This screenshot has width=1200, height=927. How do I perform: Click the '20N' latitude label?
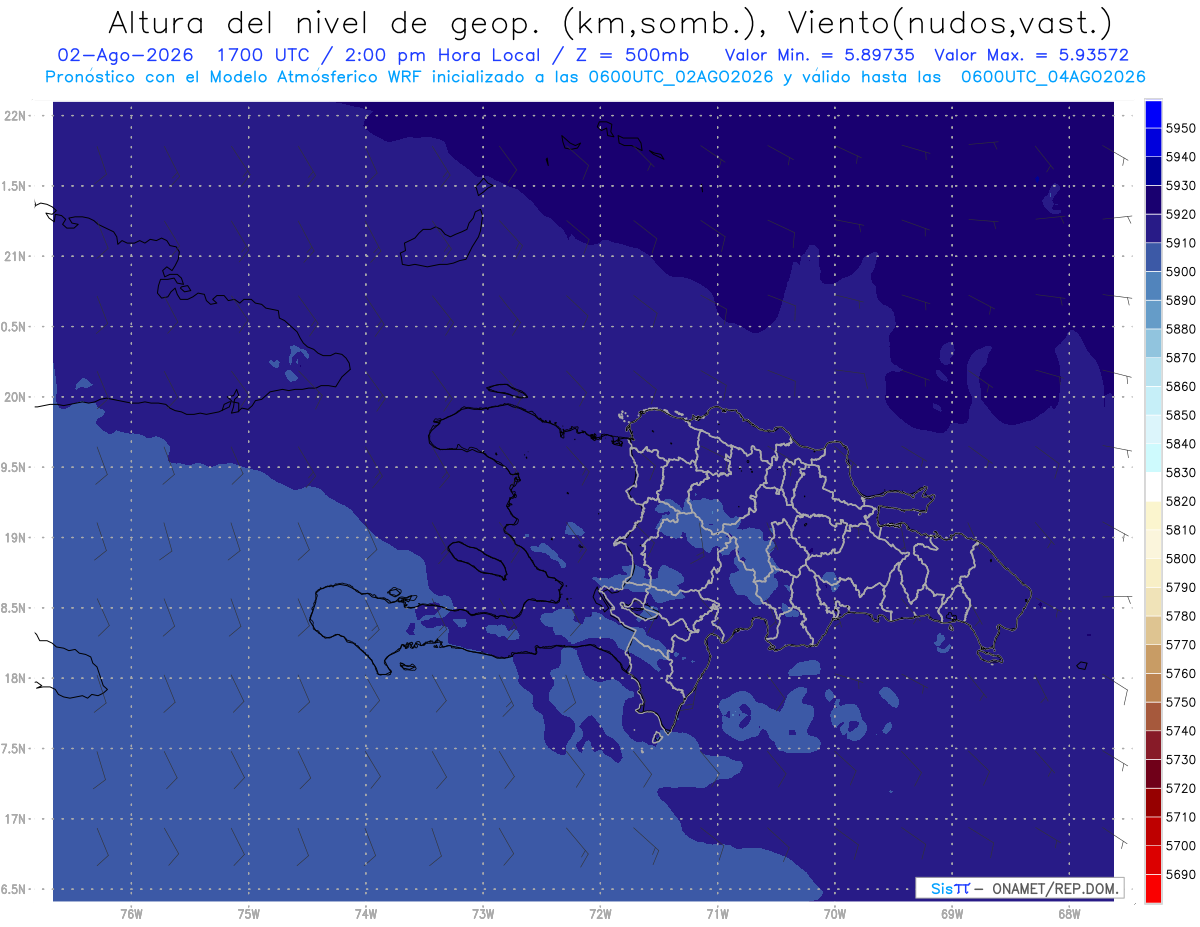tap(16, 397)
